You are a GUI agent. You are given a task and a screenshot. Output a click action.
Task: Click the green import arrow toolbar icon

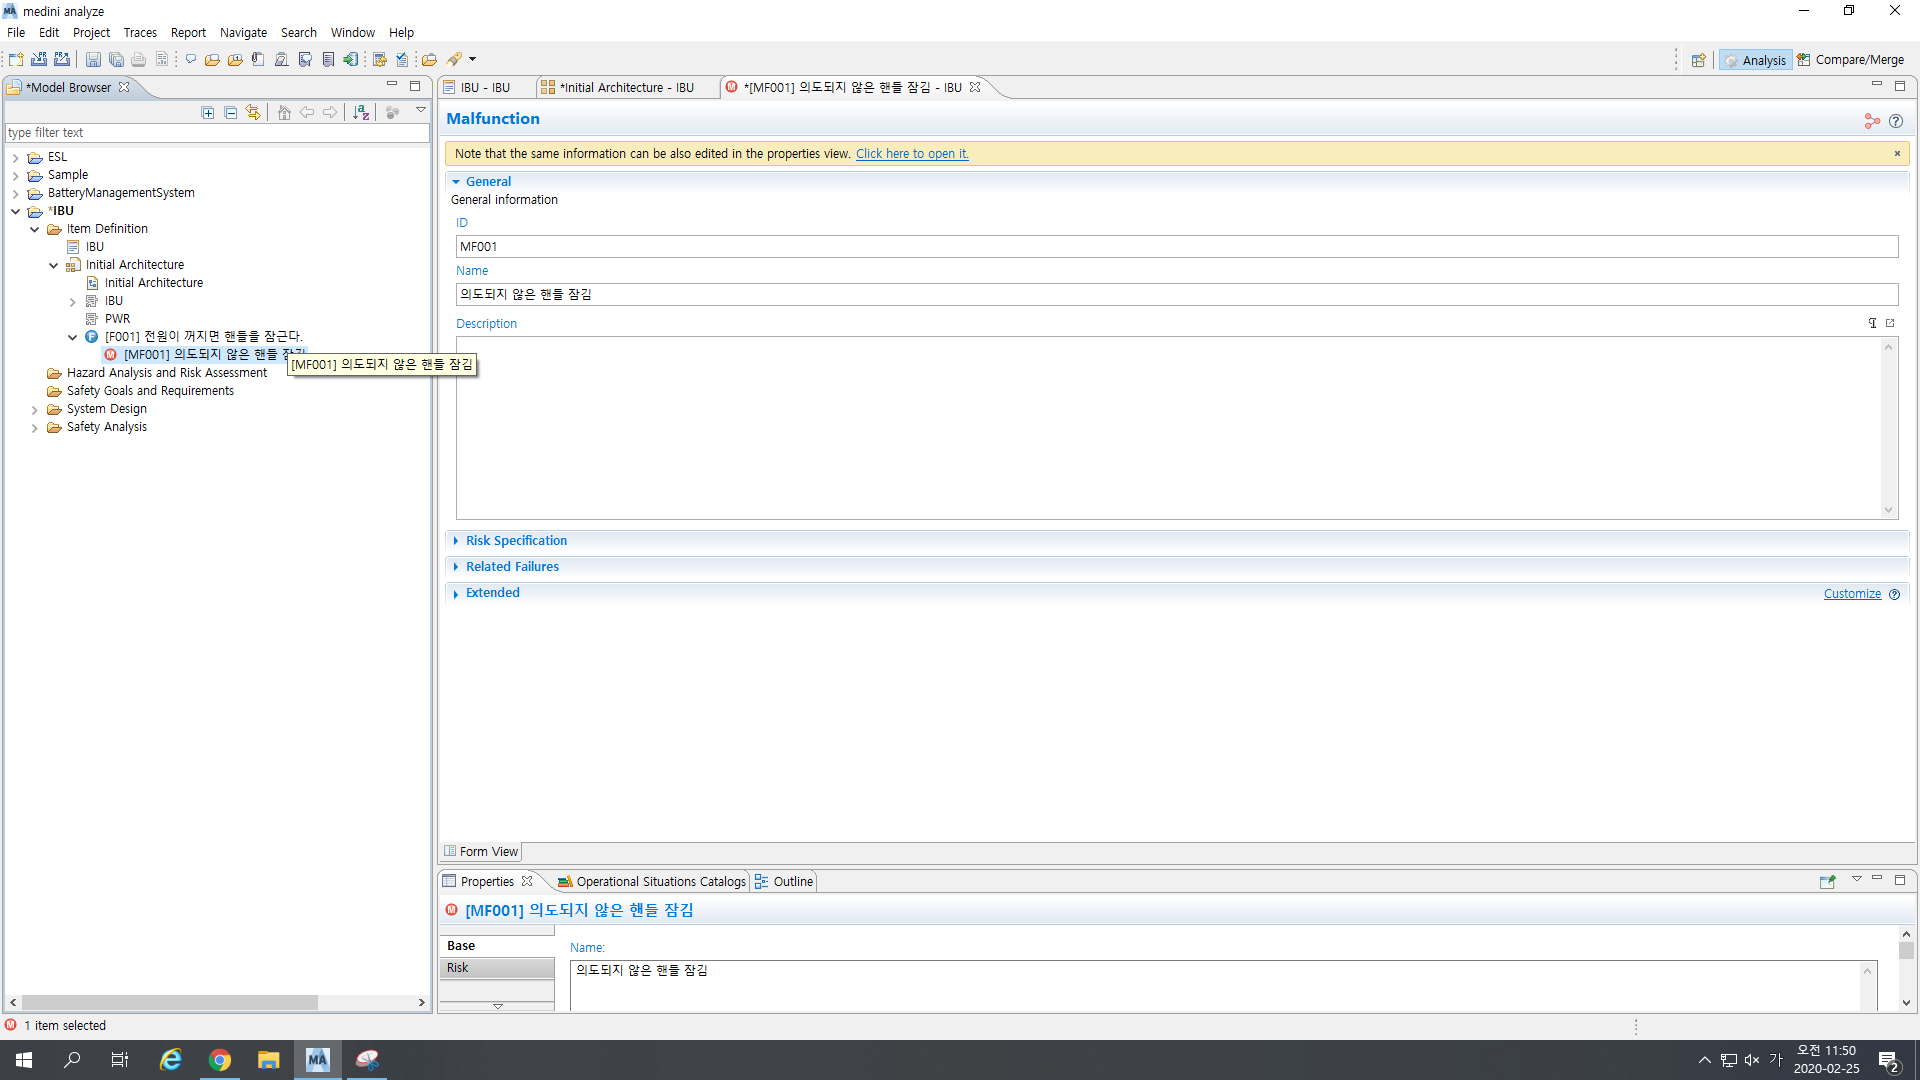(x=350, y=60)
